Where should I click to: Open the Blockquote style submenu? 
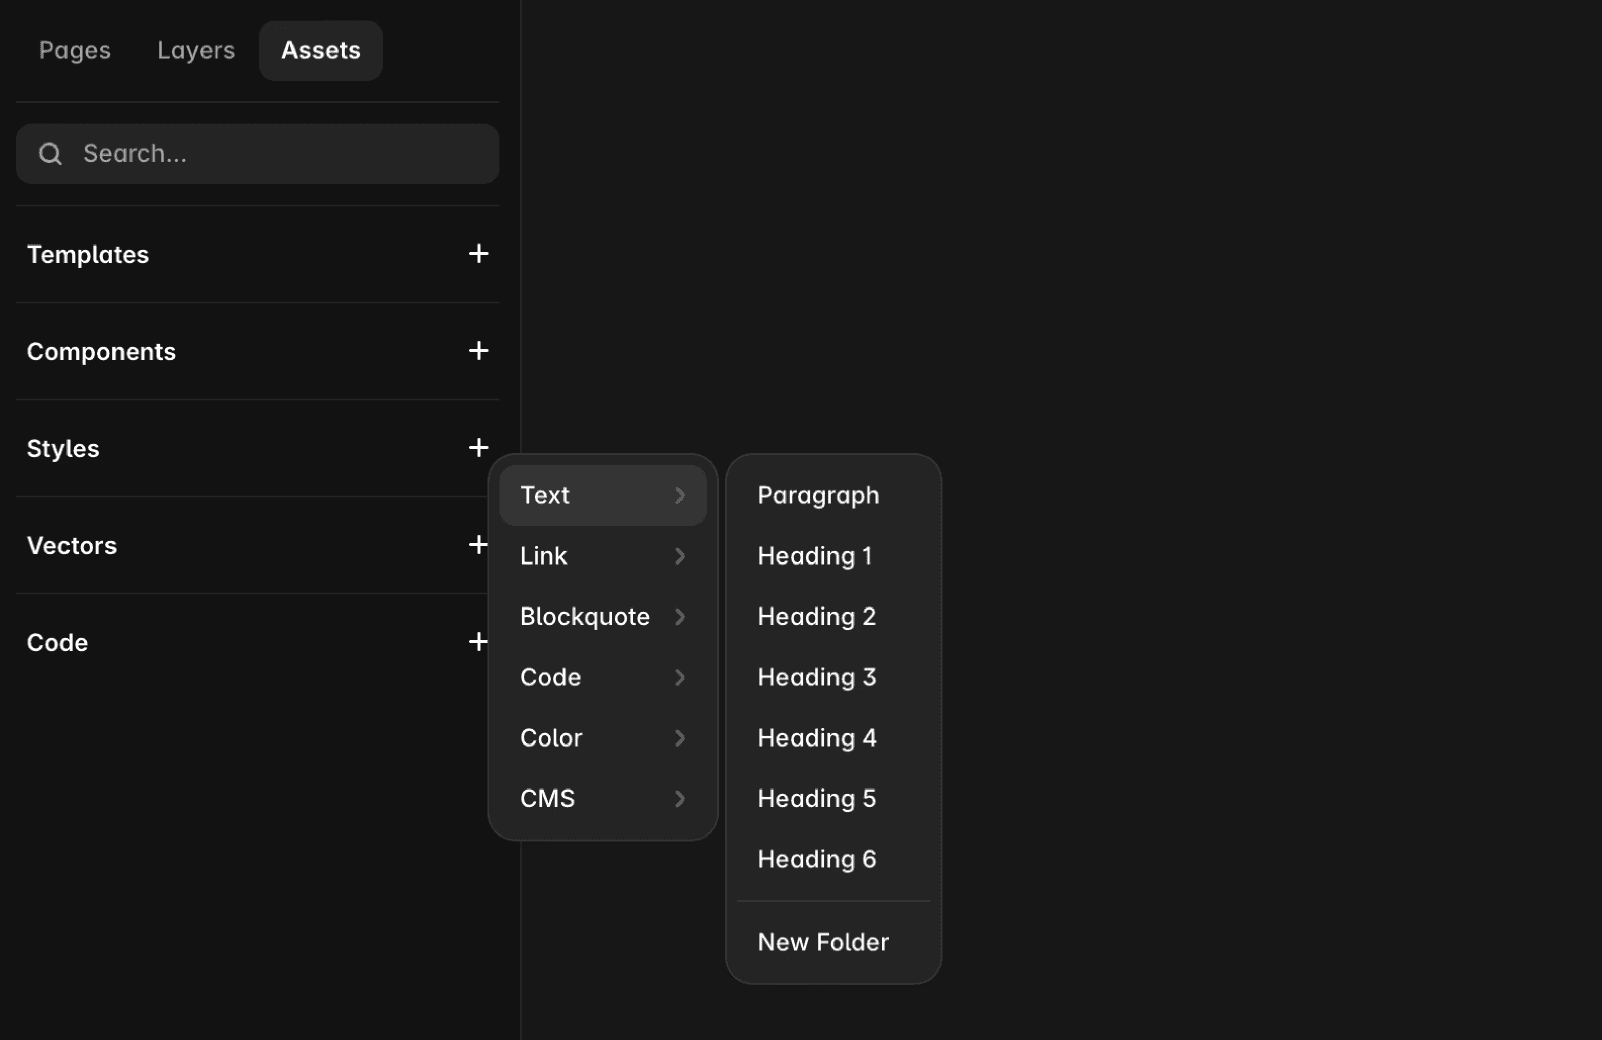[x=603, y=617]
